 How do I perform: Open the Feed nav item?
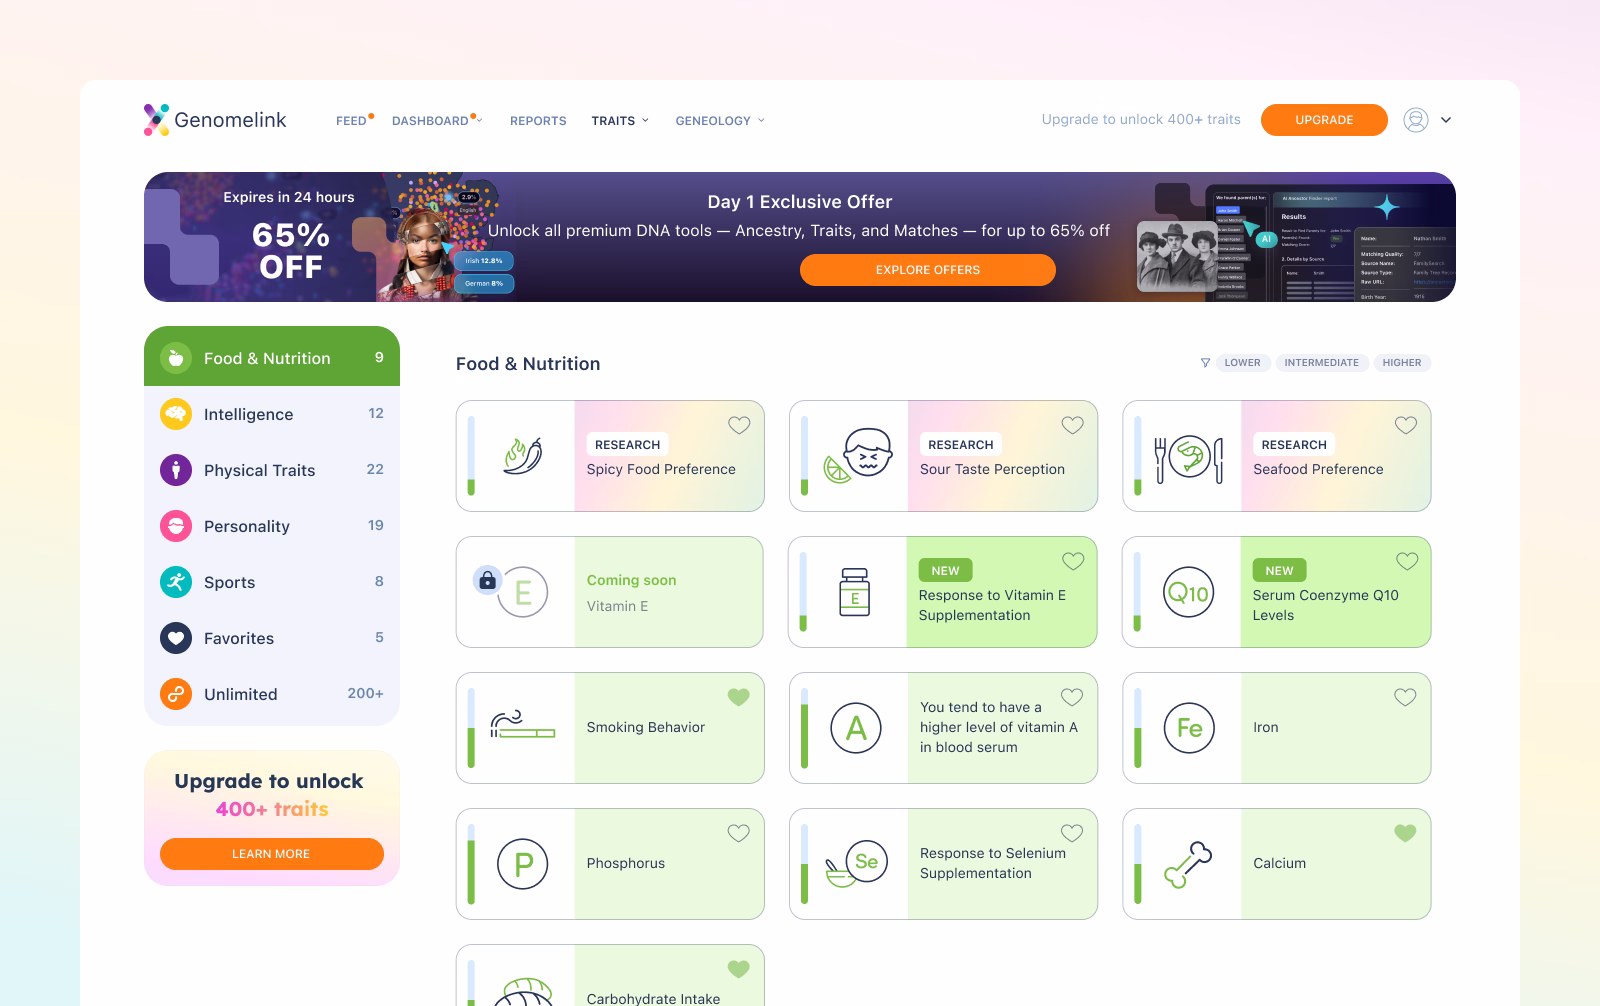(351, 121)
